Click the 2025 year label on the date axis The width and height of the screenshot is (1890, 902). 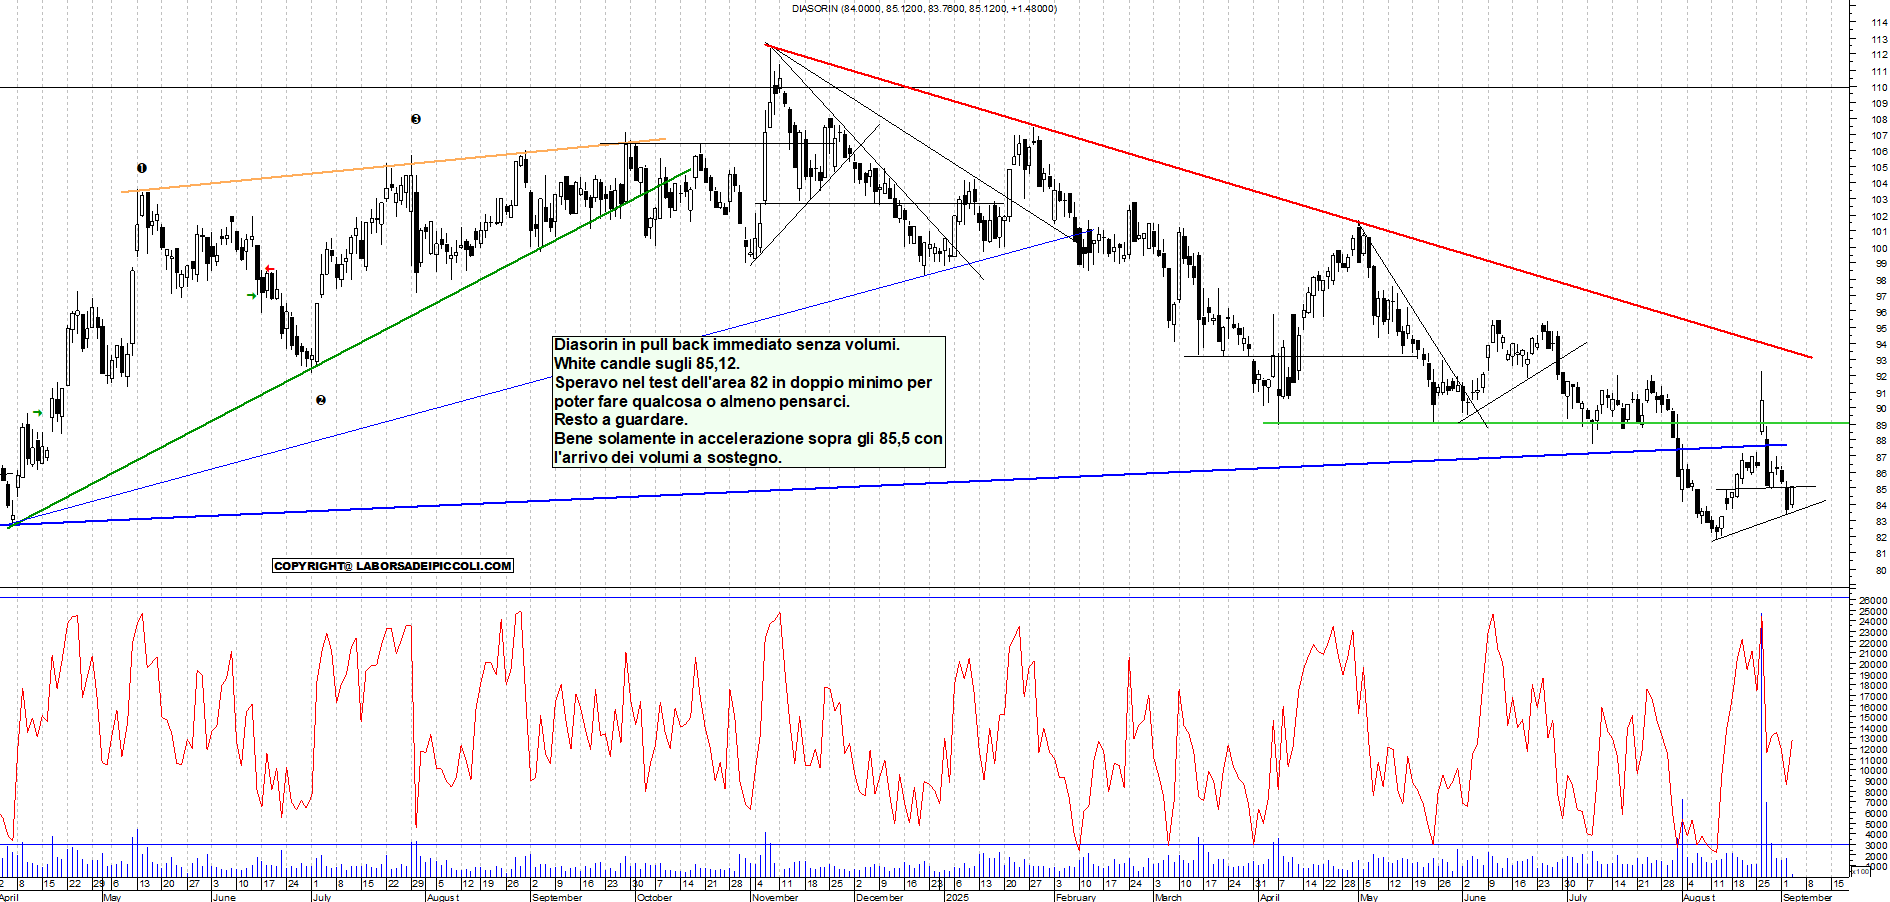[x=957, y=897]
